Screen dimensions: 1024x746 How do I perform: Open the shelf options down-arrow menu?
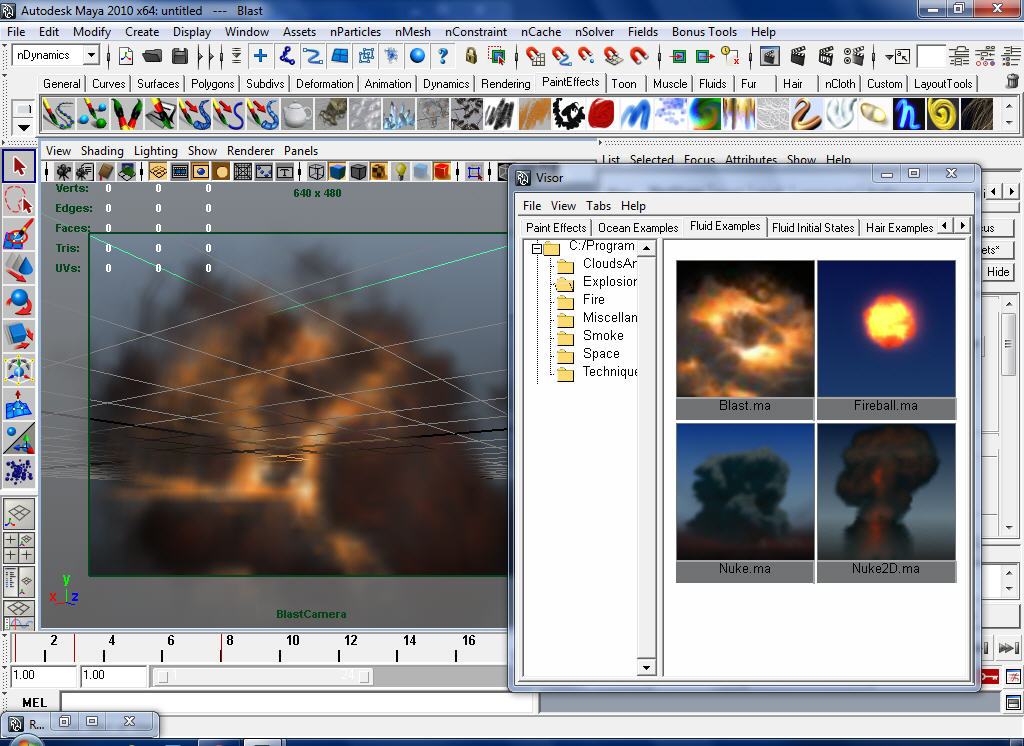[24, 127]
